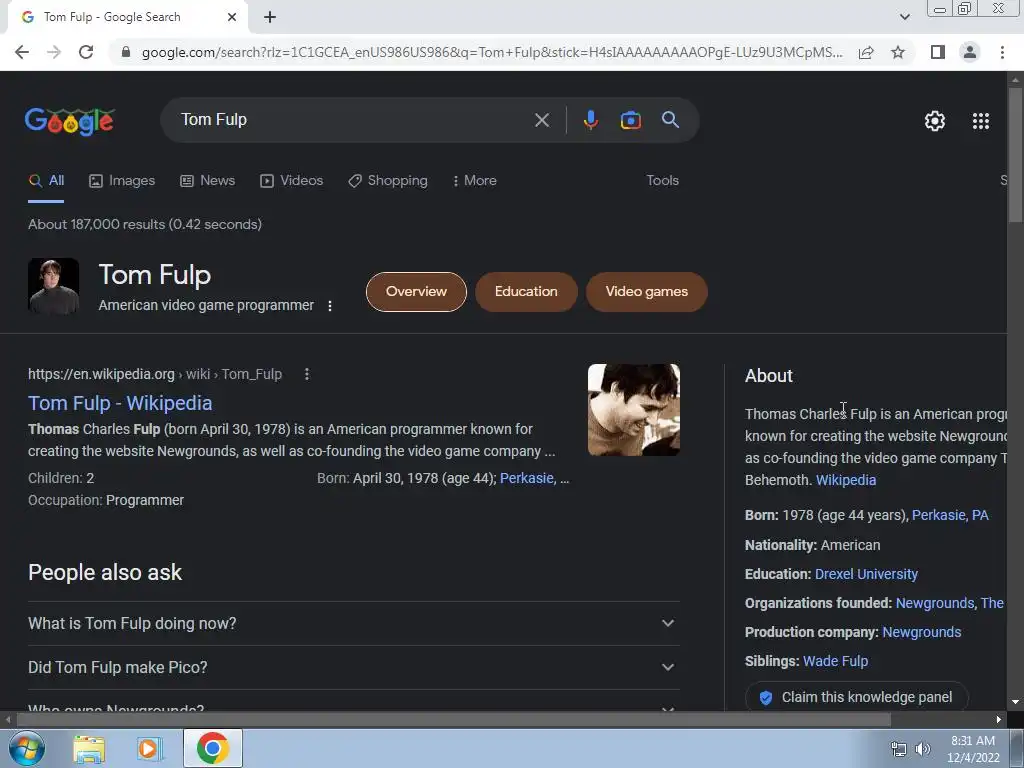Open the More search categories menu
The image size is (1024, 768).
pyautogui.click(x=475, y=181)
